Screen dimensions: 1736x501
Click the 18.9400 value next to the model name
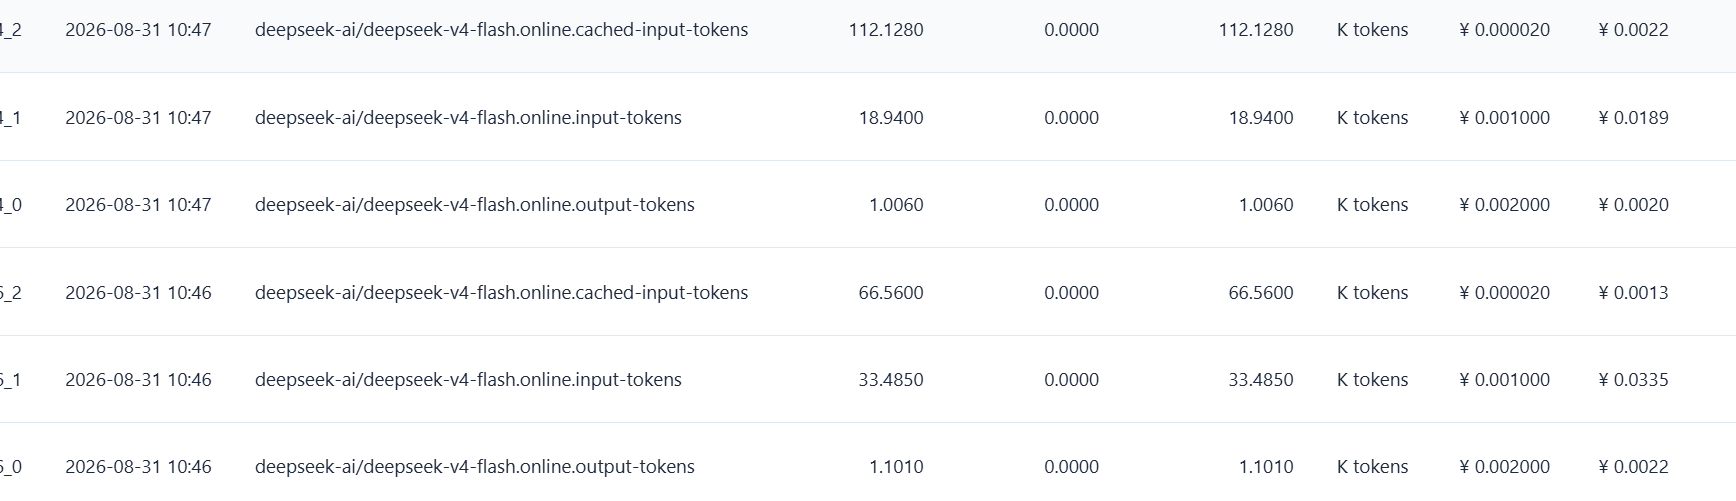(x=891, y=118)
